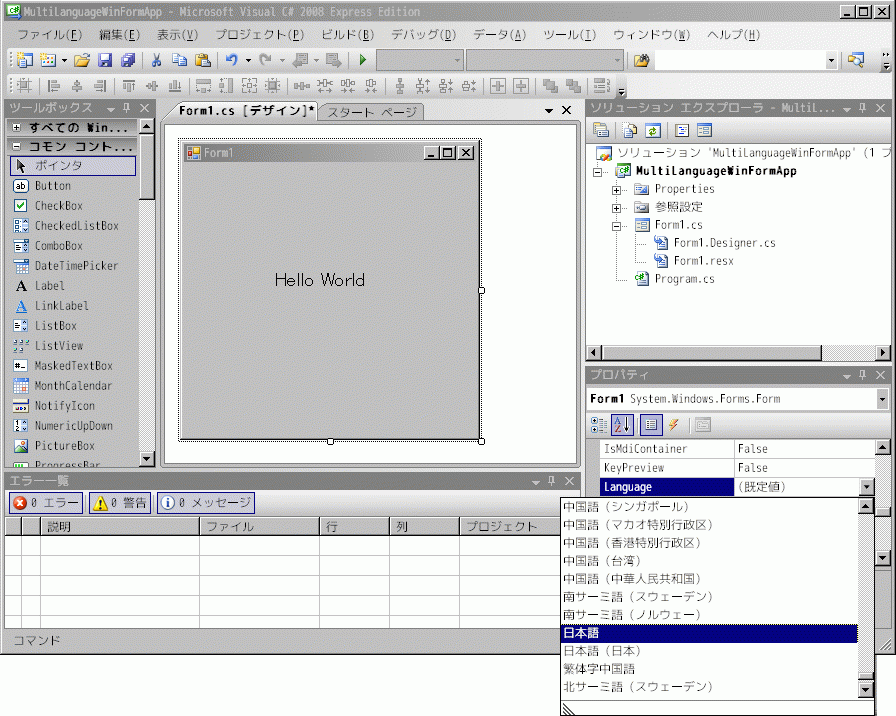Choose 中国語 (台湾) from the language list
The image size is (896, 716).
[x=709, y=561]
